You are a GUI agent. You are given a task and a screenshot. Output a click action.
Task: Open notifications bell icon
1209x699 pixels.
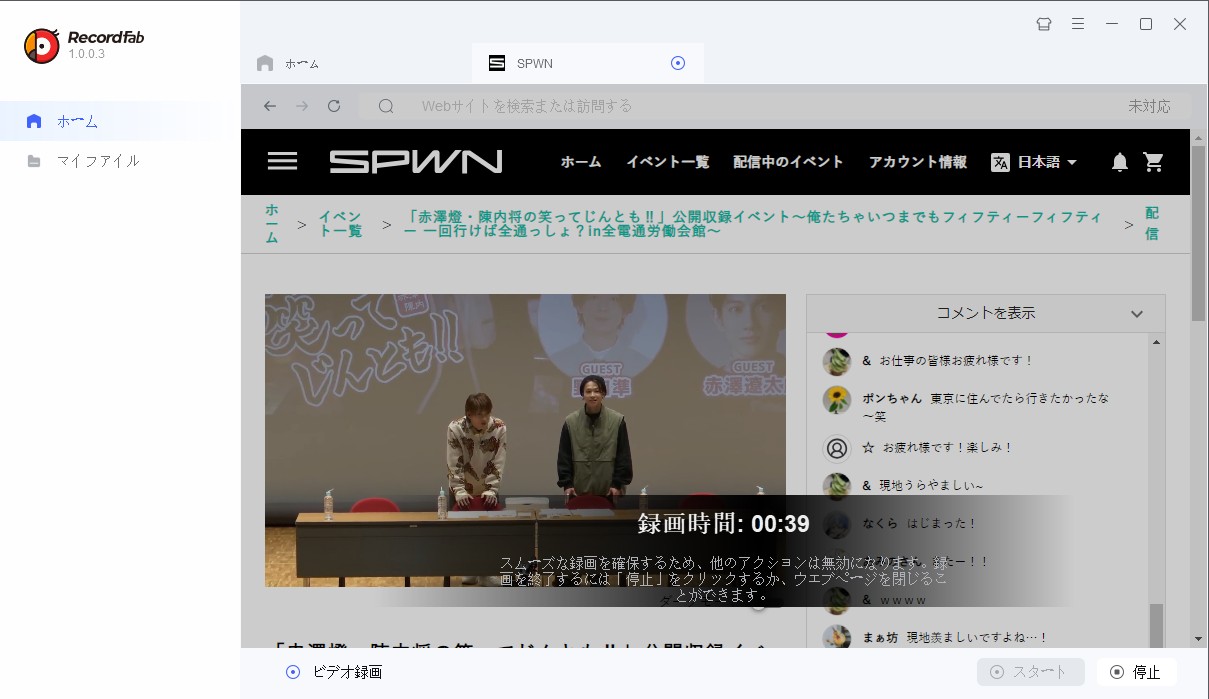1120,162
